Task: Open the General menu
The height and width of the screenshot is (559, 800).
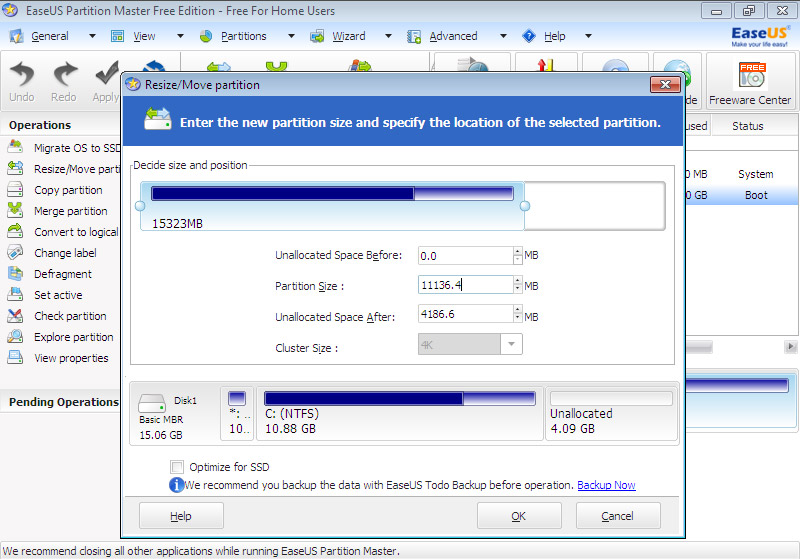Action: point(49,36)
